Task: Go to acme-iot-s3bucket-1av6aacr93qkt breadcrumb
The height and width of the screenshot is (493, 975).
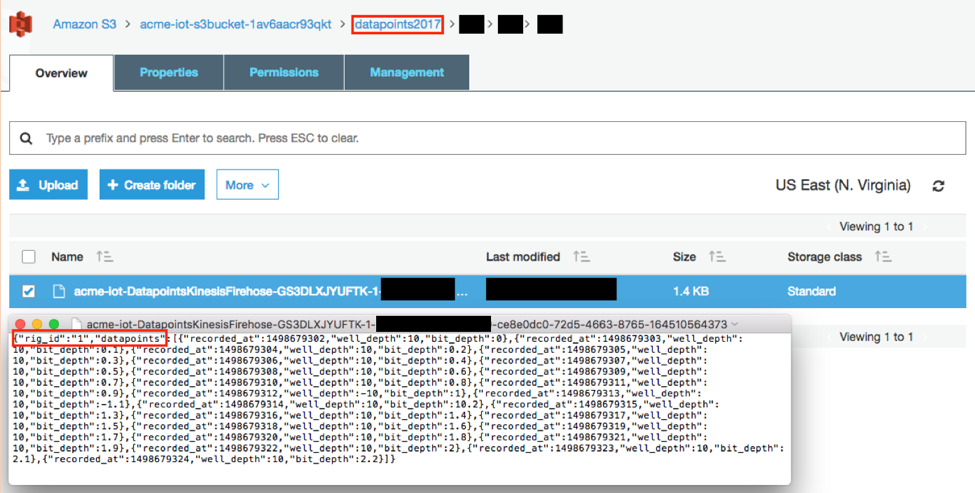Action: [x=236, y=24]
